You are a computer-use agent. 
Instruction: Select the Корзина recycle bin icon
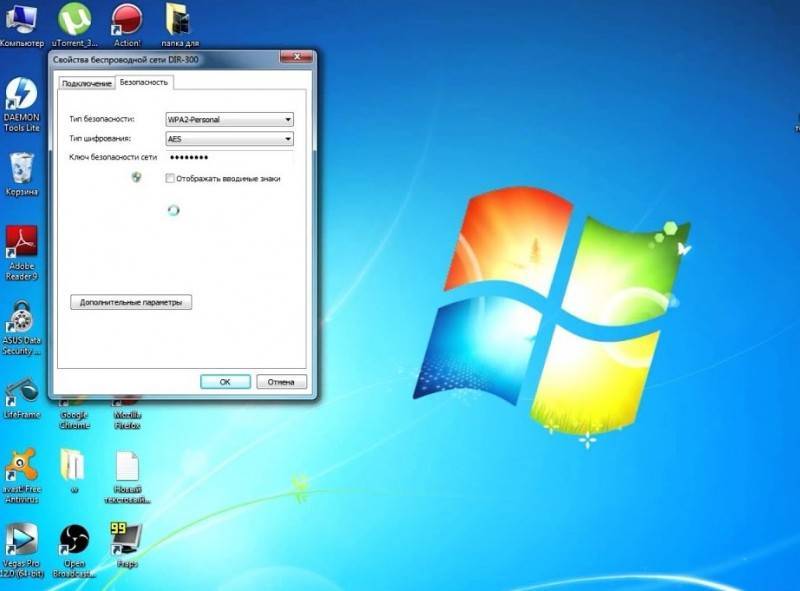21,175
